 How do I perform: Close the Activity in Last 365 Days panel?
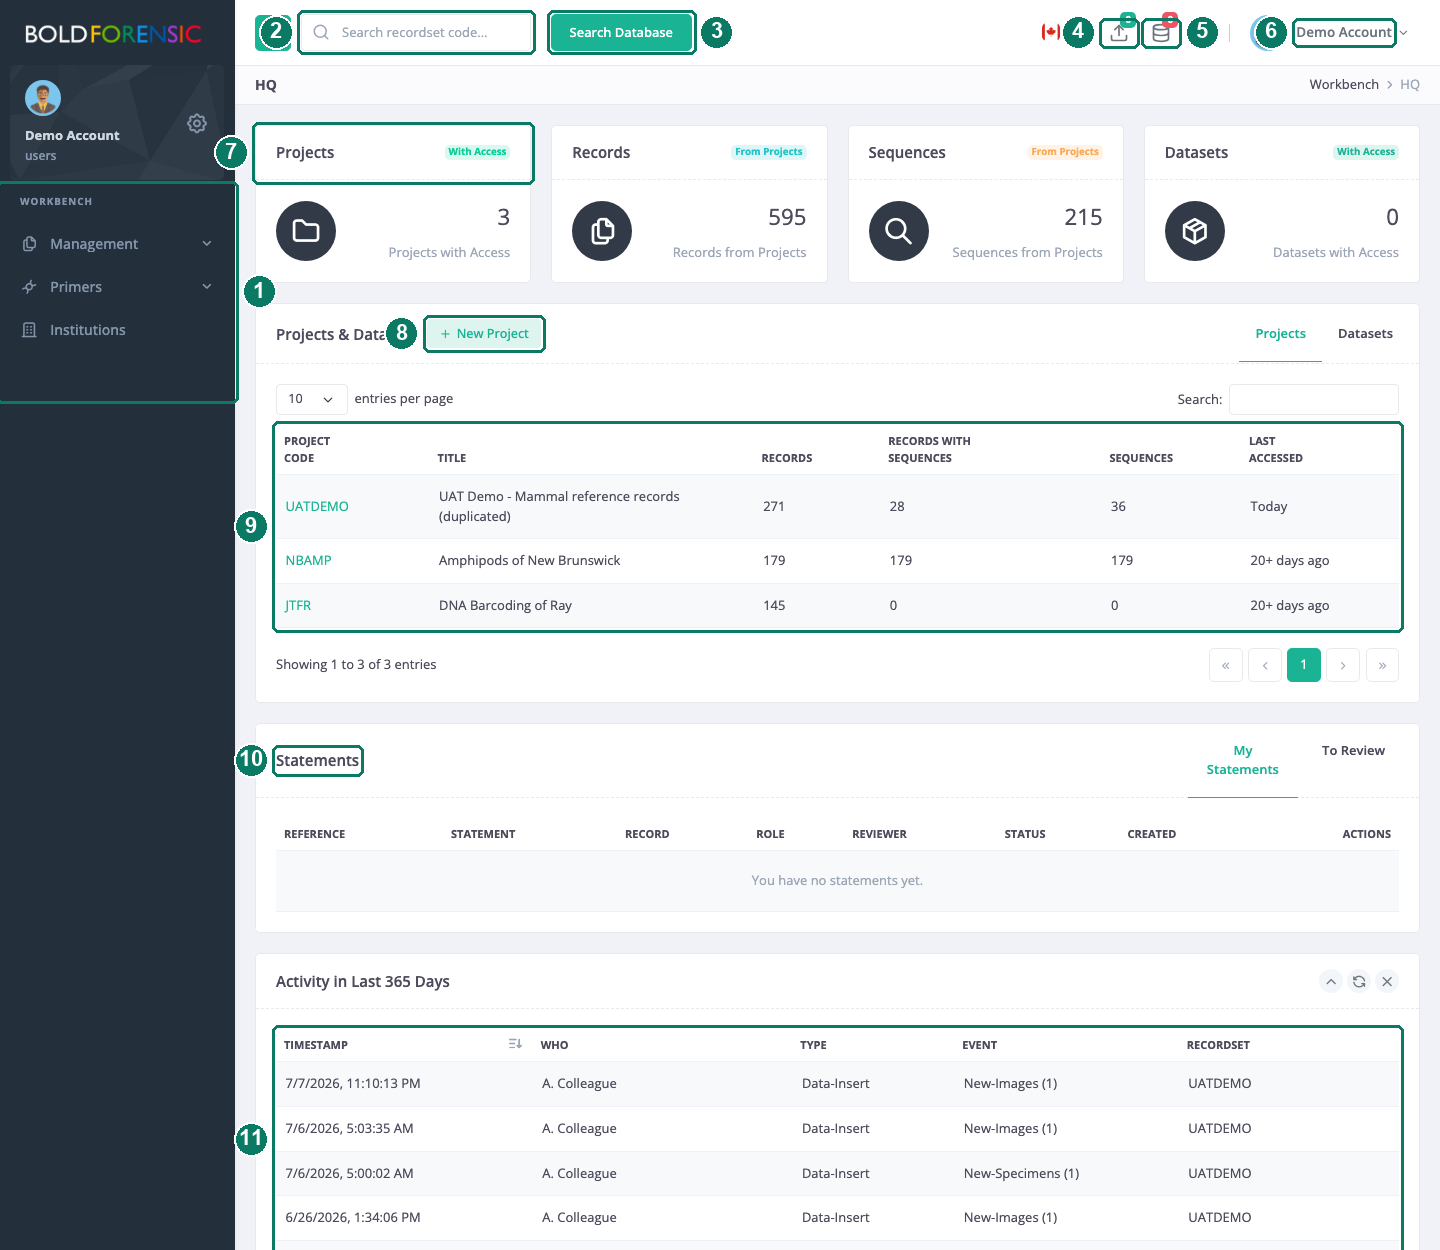(x=1387, y=981)
